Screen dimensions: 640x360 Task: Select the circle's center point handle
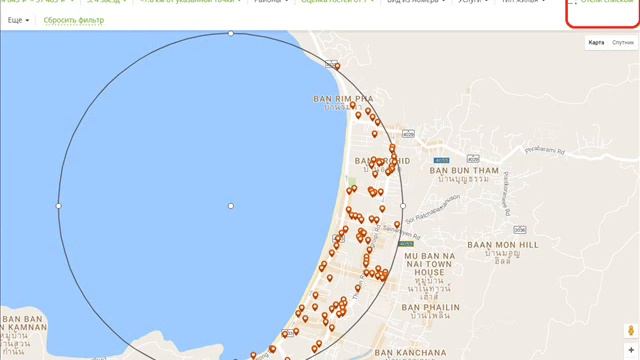point(231,206)
